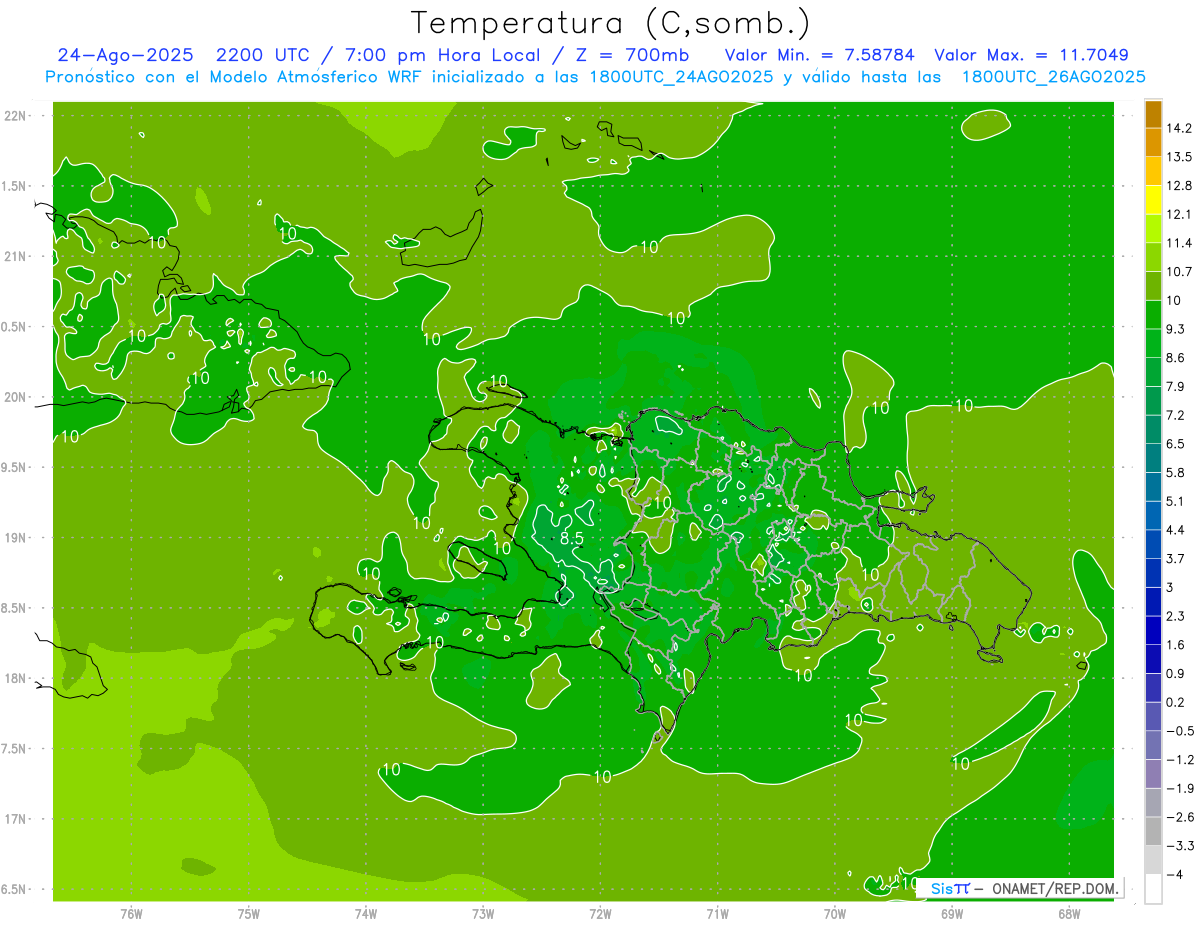Select the date text "24-Ago-2025"
The image size is (1200, 927).
[x=124, y=55]
